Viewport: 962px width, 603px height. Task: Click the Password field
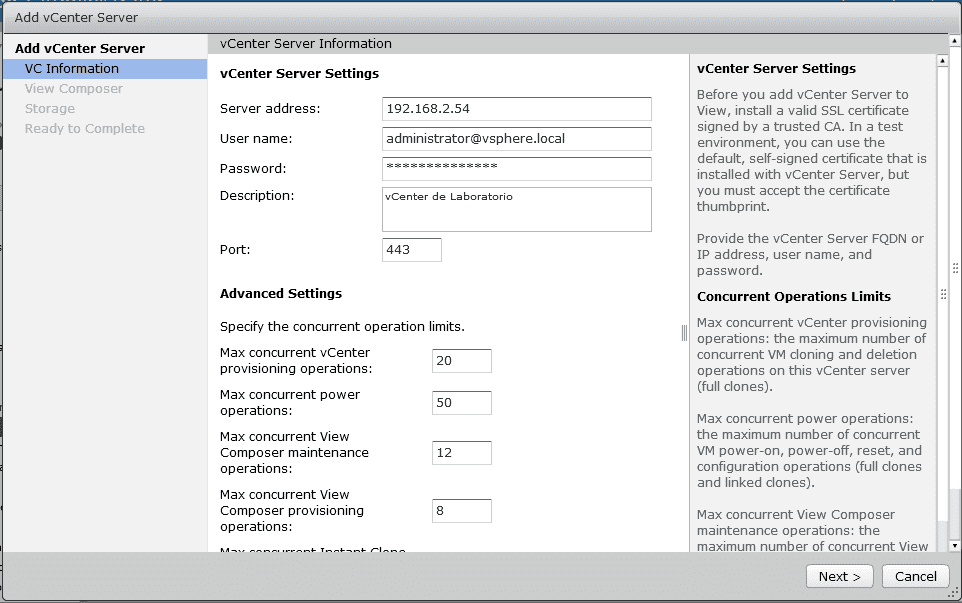pyautogui.click(x=516, y=169)
